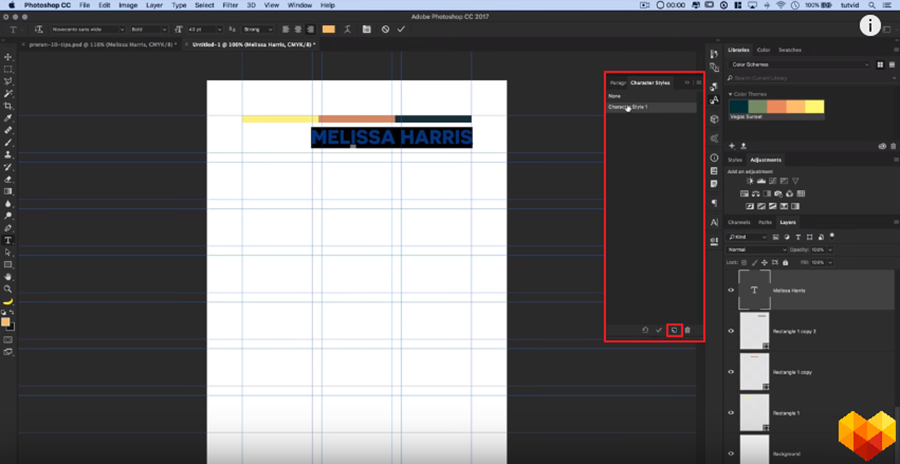Hide the Melissa Harris text layer
This screenshot has width=900, height=464.
click(x=731, y=290)
